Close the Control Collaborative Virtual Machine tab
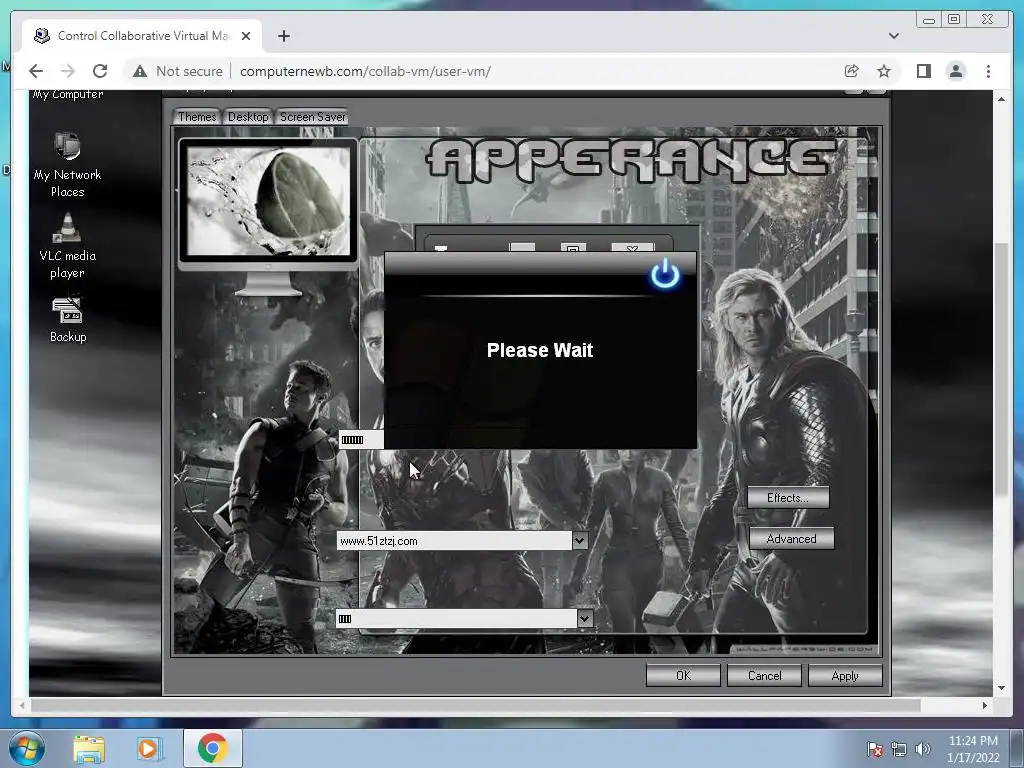The width and height of the screenshot is (1024, 768). [x=246, y=36]
